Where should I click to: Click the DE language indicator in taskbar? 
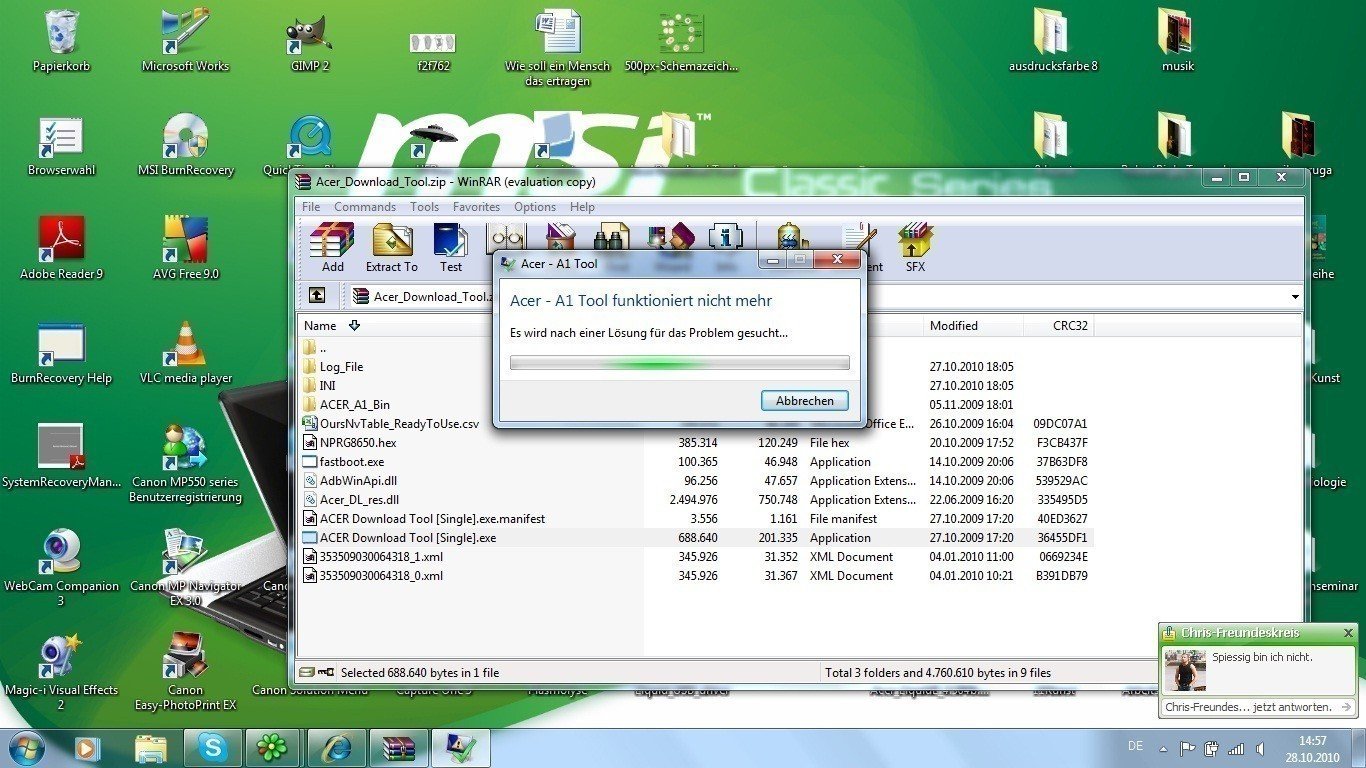1135,746
